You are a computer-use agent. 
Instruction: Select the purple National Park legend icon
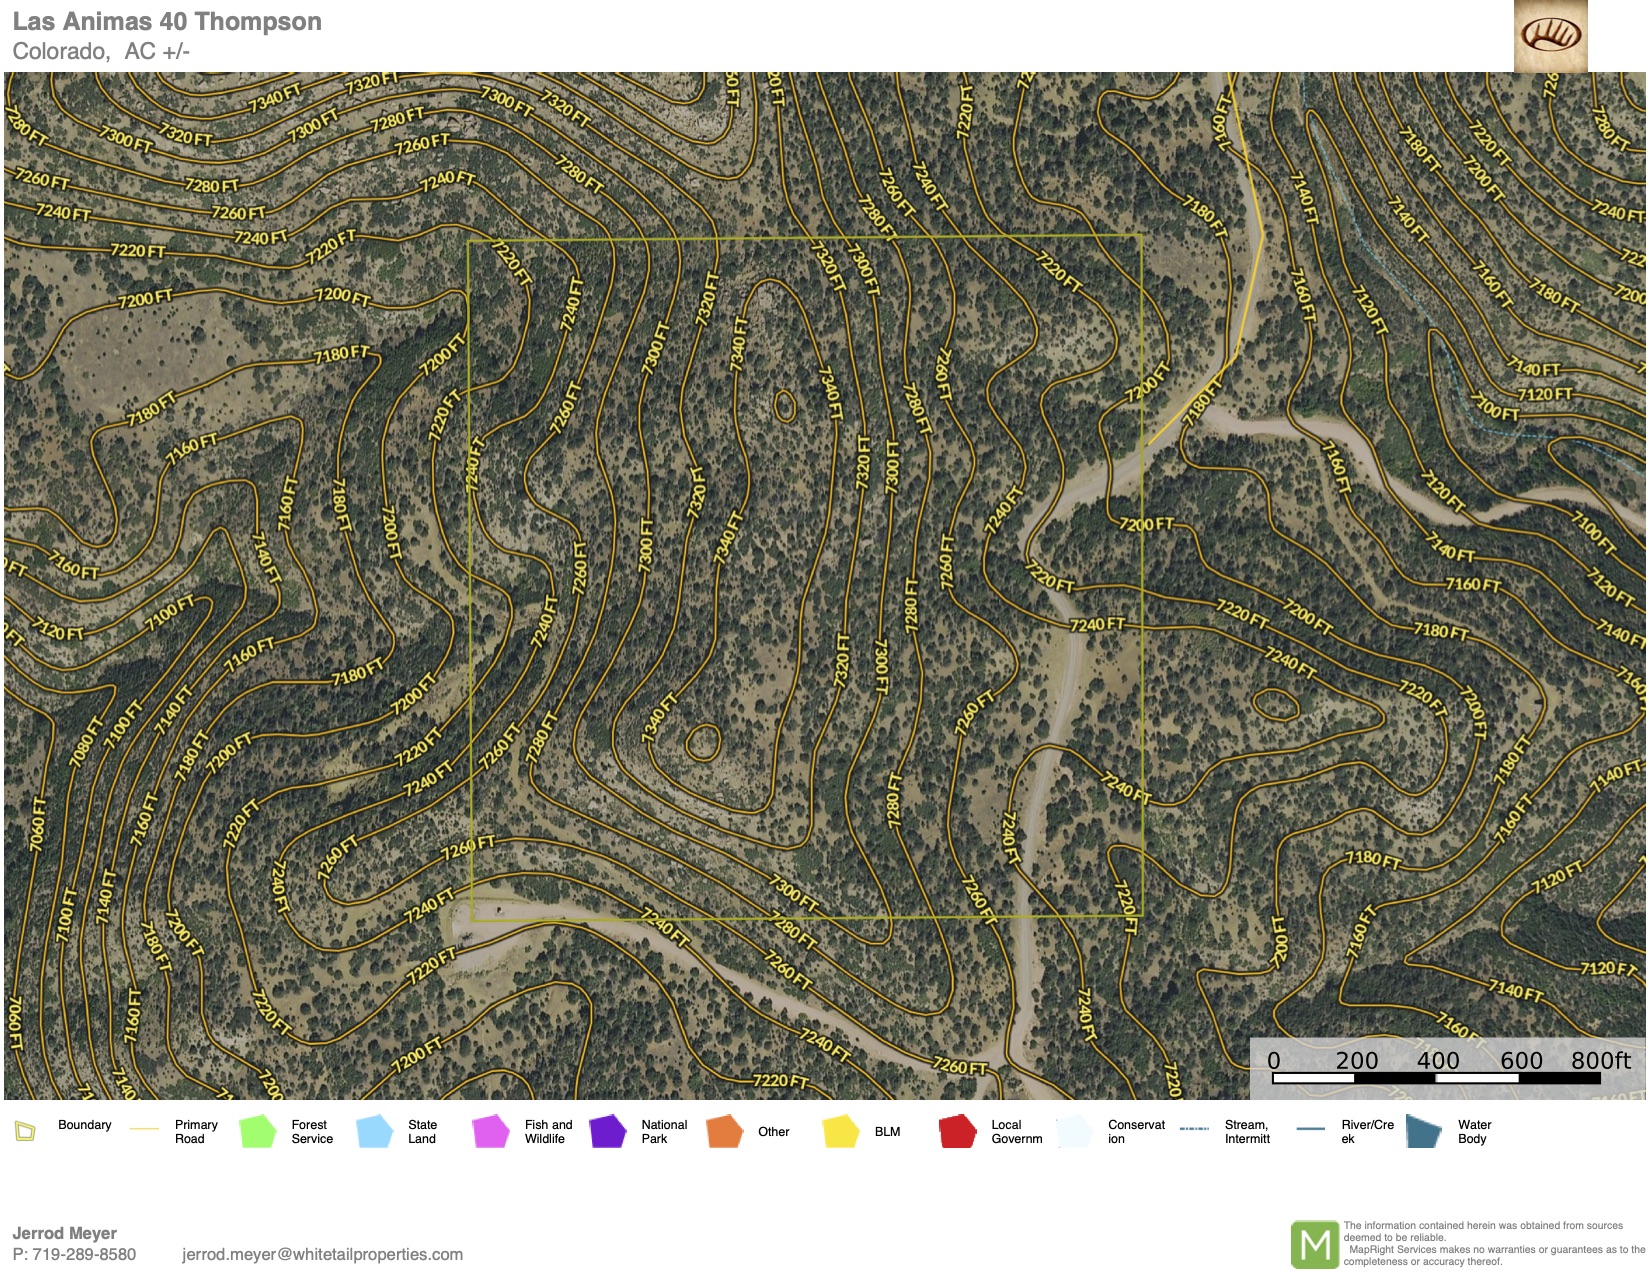point(607,1131)
